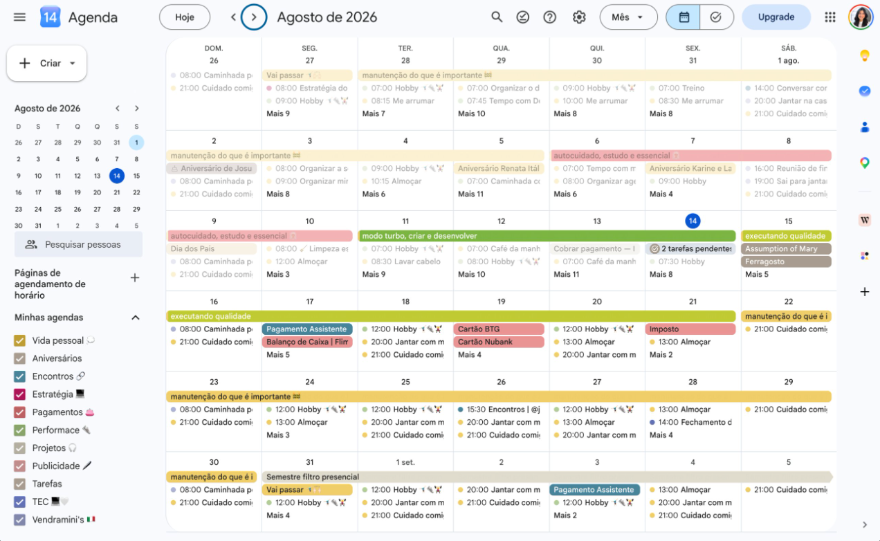880x541 pixels.
Task: Open 14:00 Fechamento event on day 28
Action: 691,422
